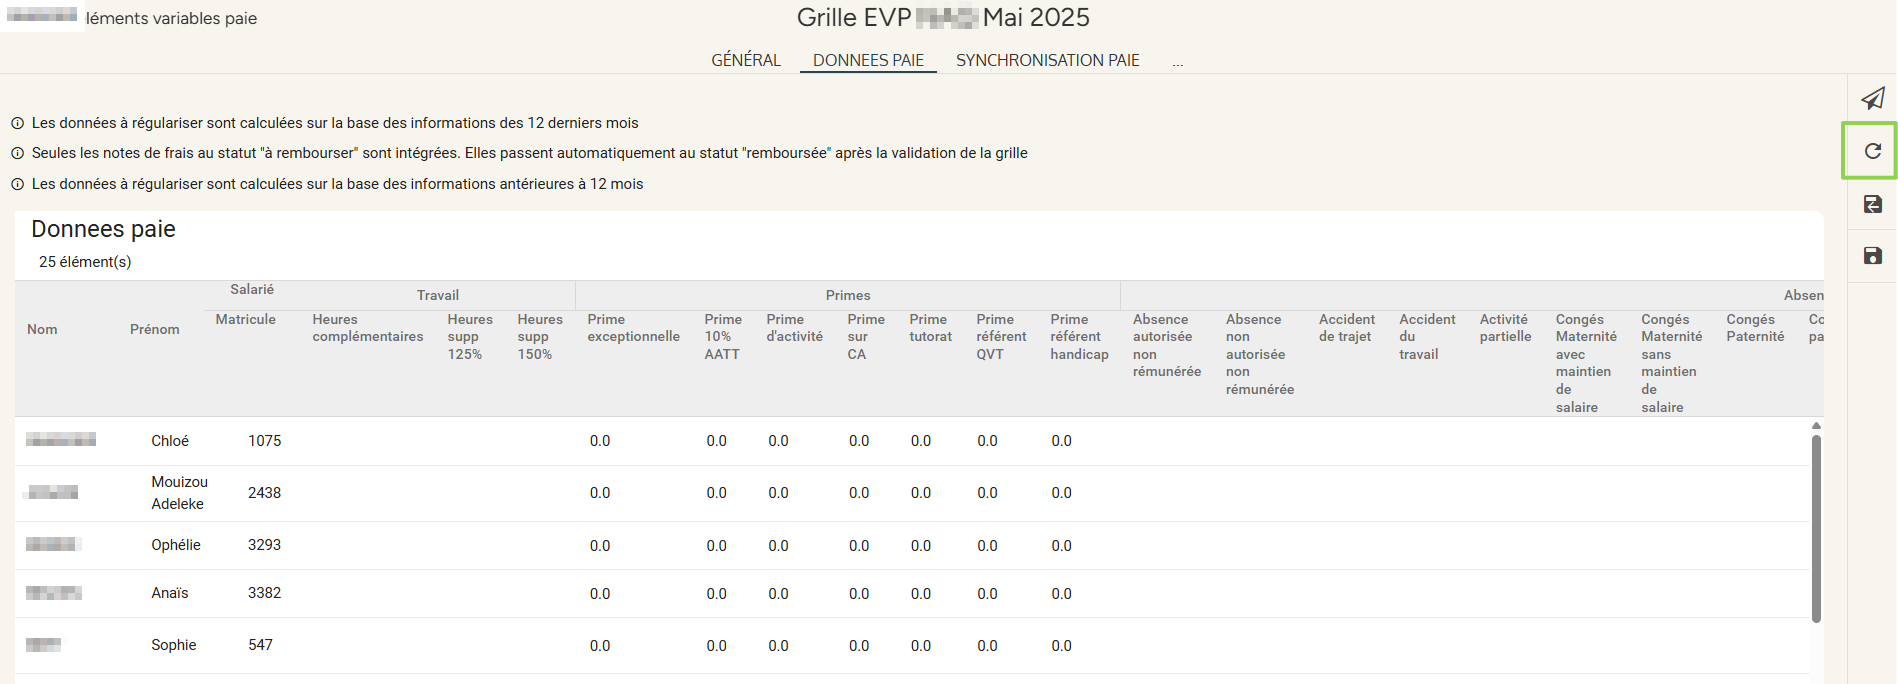Viewport: 1898px width, 684px height.
Task: Click info icon beside notes de frais message
Action: pyautogui.click(x=17, y=154)
